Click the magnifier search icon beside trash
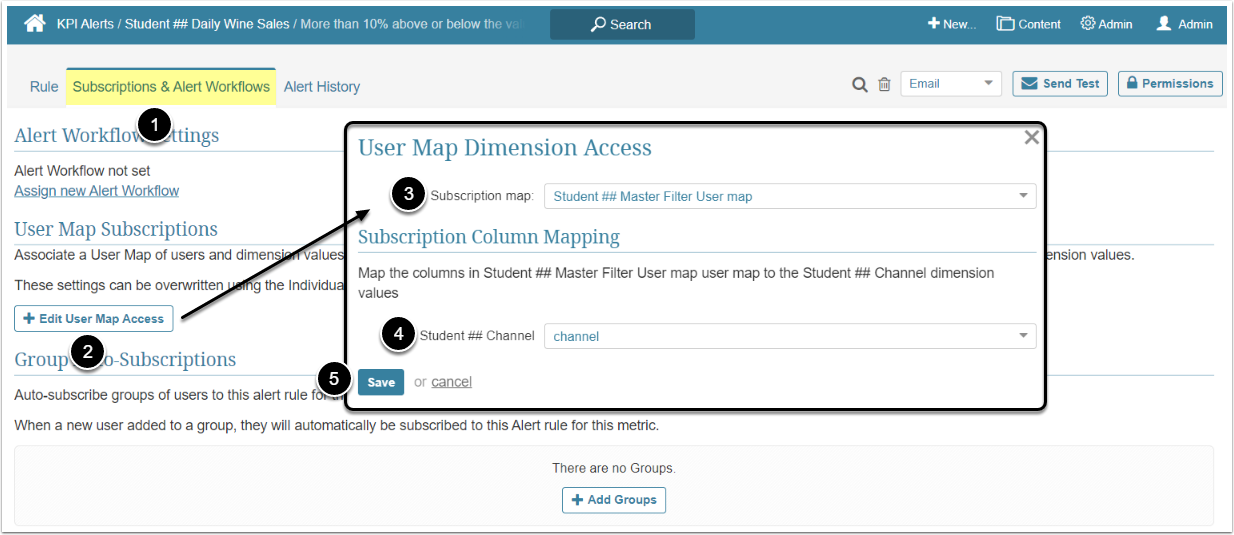Viewport: 1234px width, 535px height. (860, 85)
